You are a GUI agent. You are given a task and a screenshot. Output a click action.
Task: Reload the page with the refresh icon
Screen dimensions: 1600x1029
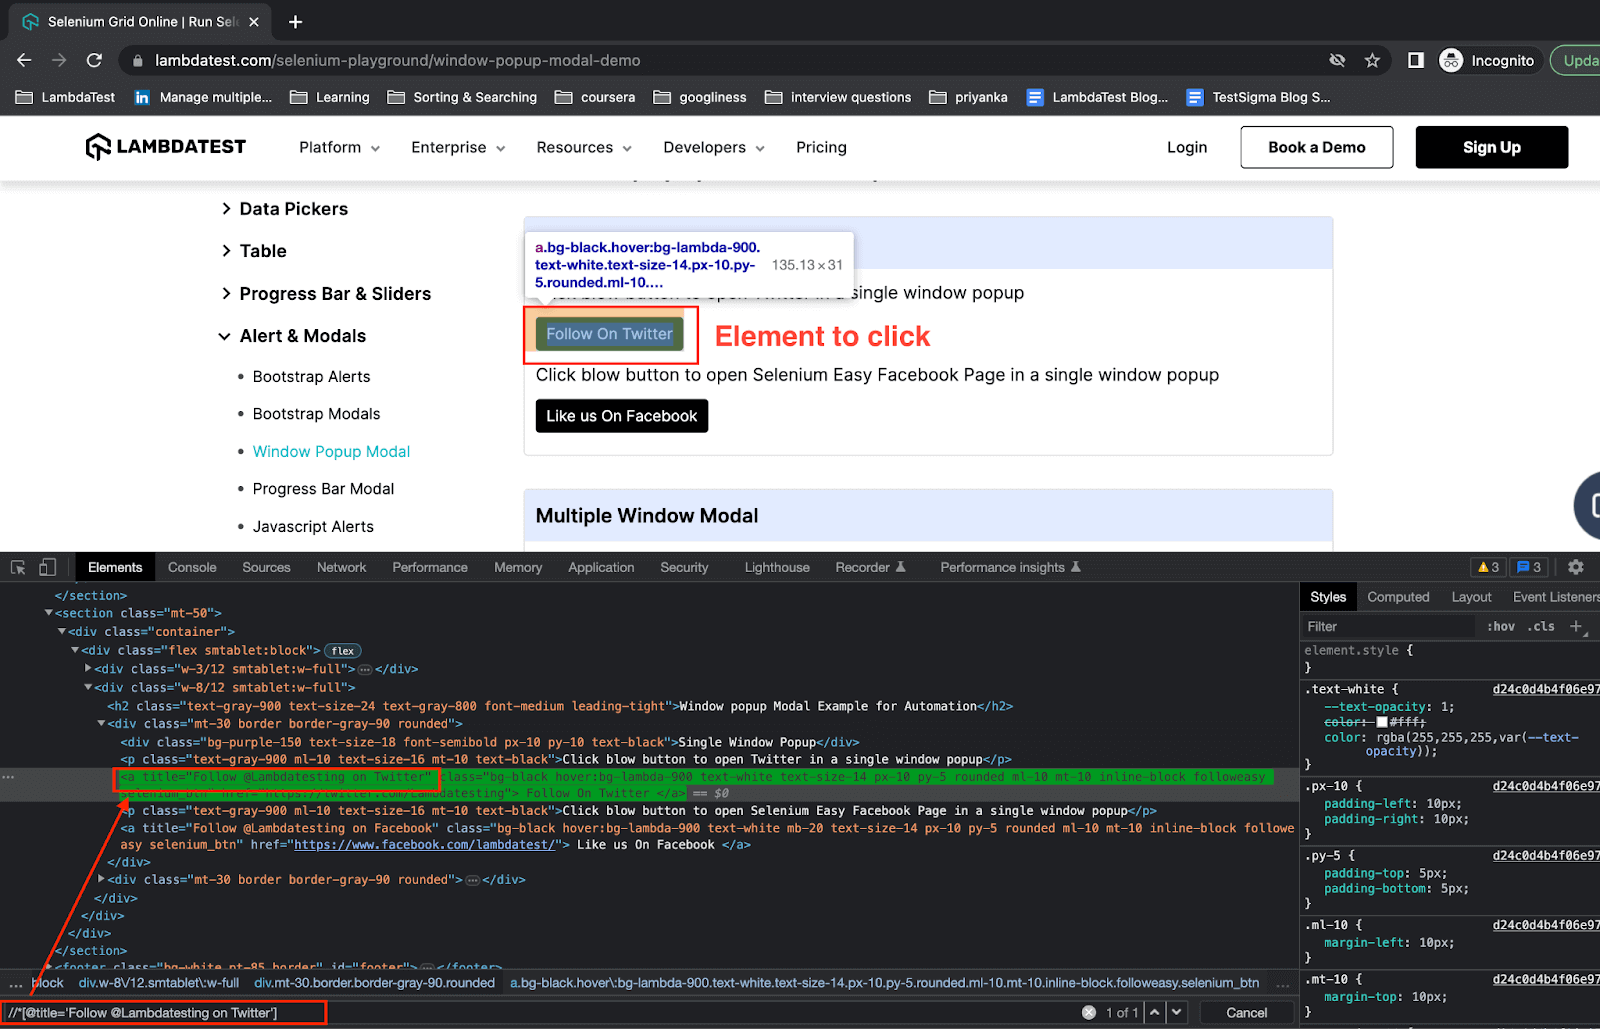click(x=94, y=60)
